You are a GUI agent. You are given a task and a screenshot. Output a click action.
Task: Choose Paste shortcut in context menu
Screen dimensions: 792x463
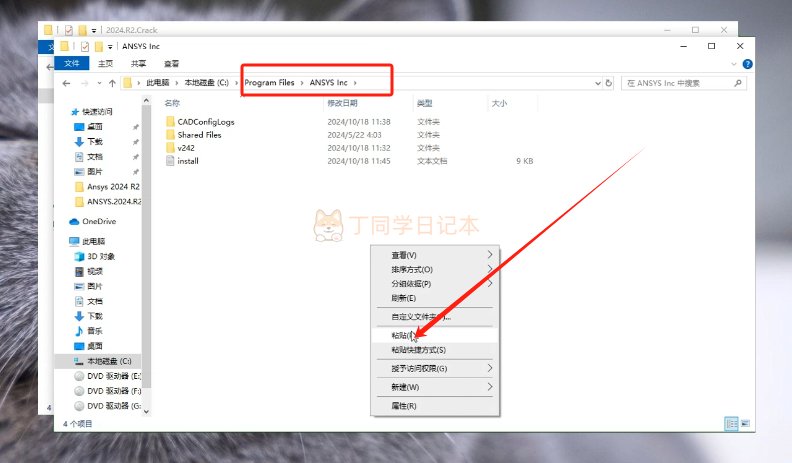[x=435, y=350]
